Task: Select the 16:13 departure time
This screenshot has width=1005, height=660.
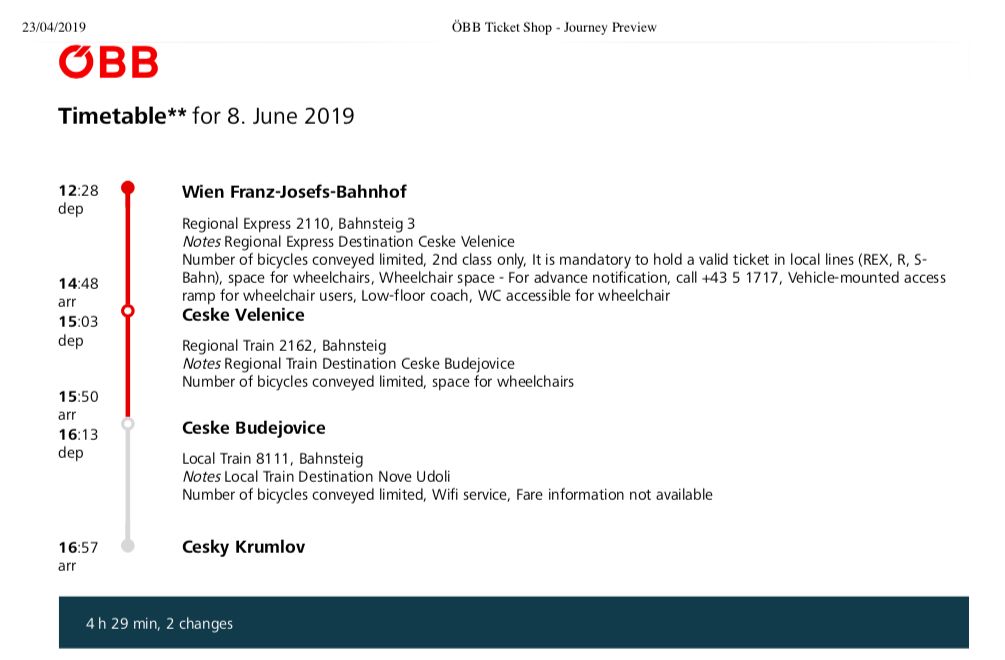Action: coord(78,434)
